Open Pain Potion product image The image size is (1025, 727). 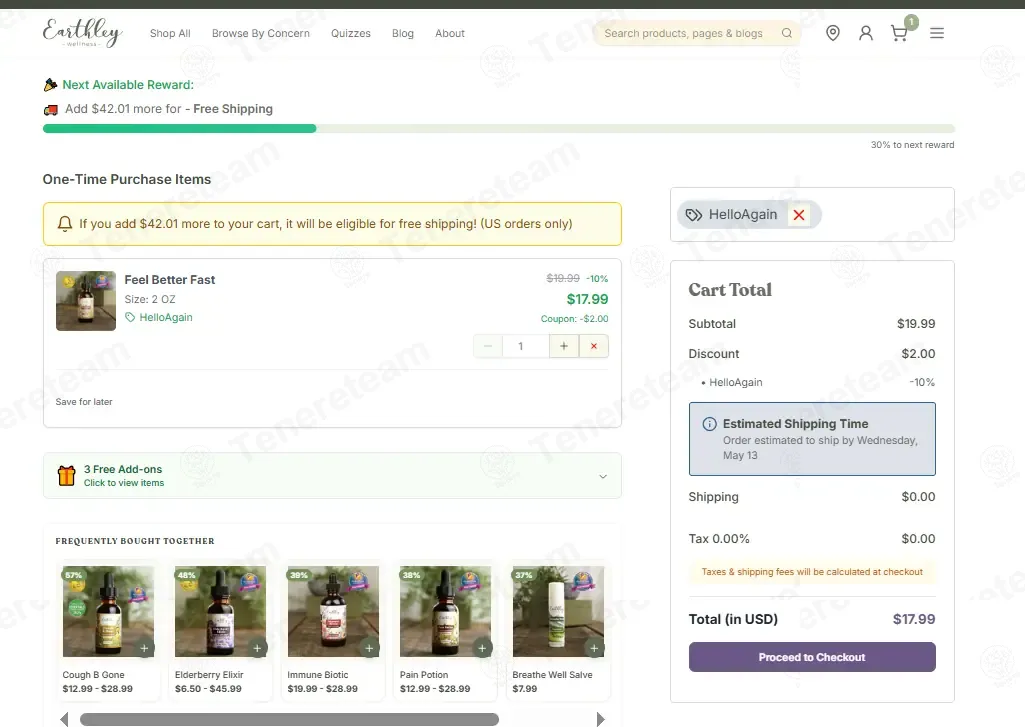tap(445, 611)
